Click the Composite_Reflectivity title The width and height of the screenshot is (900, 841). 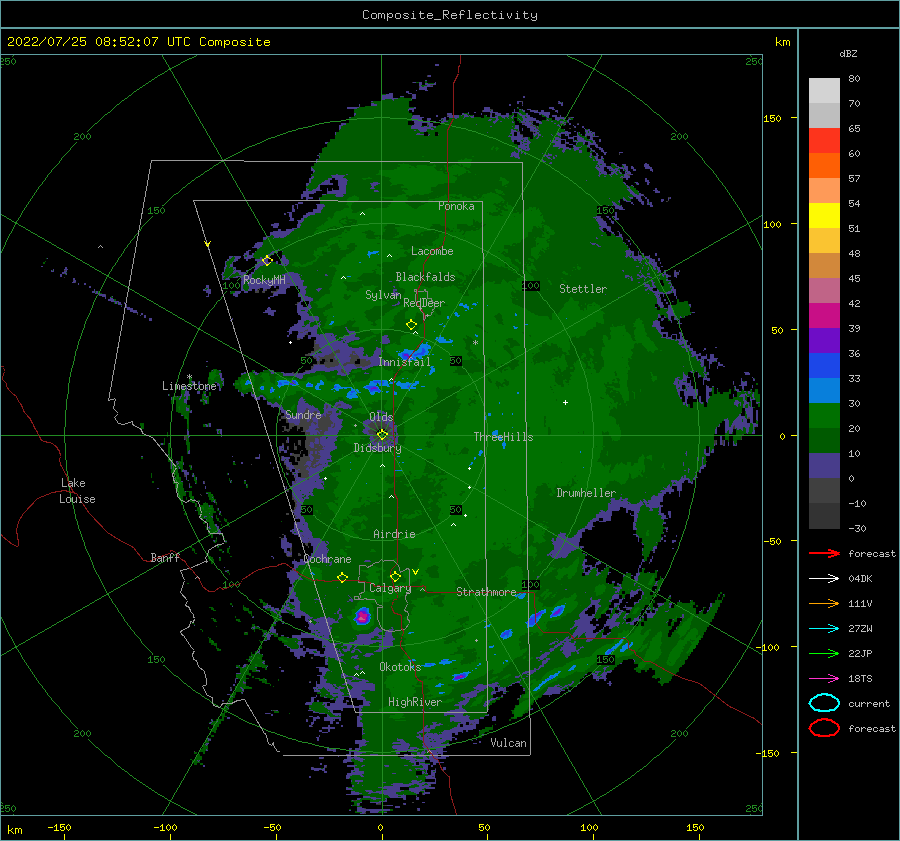point(450,15)
